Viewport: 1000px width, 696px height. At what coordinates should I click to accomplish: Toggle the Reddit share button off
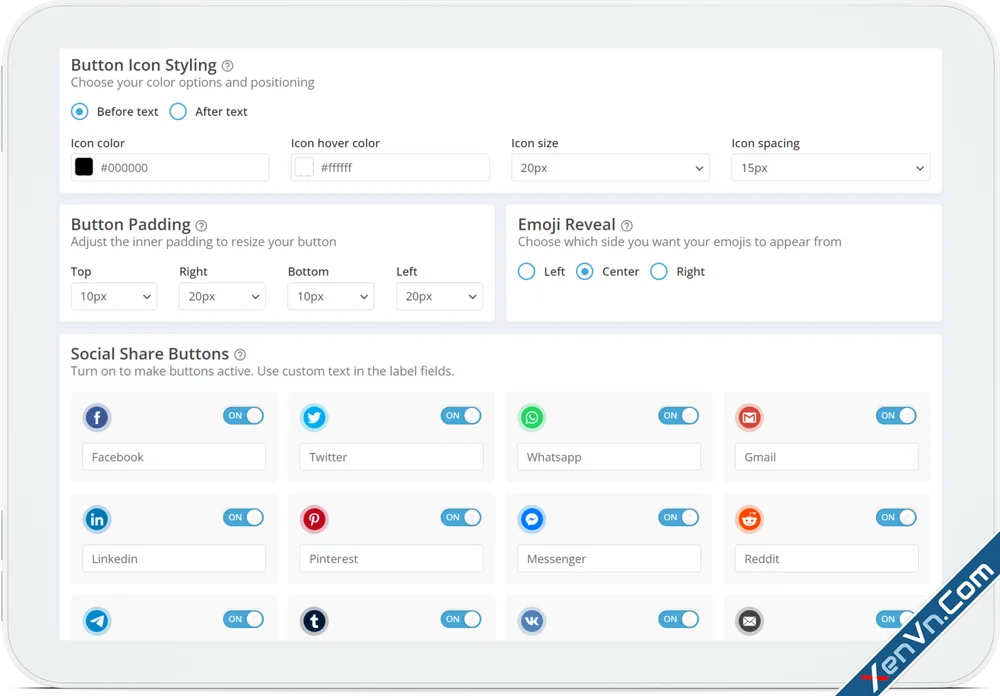click(x=896, y=517)
